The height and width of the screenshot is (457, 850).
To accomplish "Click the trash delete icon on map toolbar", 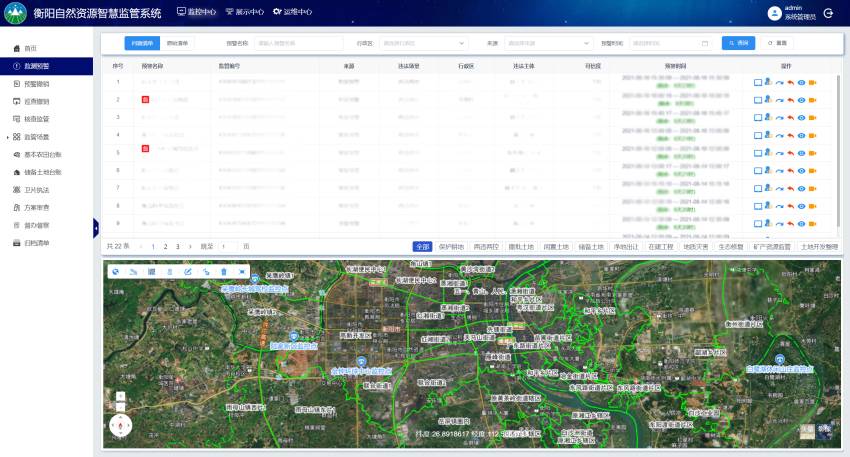I will (x=223, y=272).
